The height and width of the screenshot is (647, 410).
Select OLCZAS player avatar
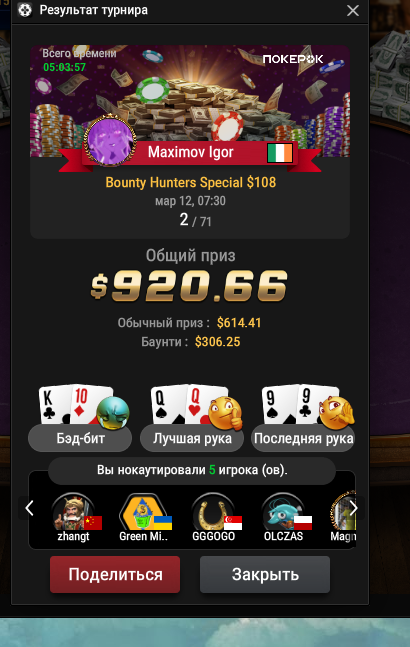click(x=283, y=512)
